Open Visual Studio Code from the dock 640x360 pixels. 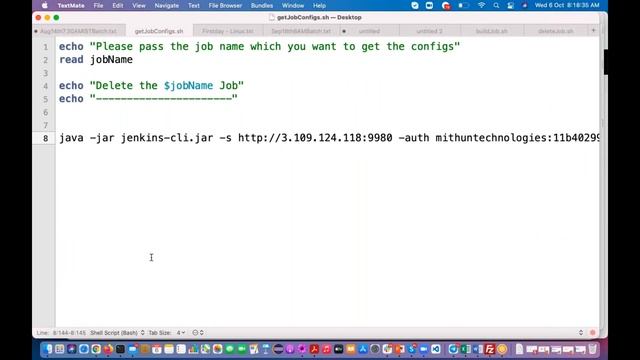[x=436, y=349]
